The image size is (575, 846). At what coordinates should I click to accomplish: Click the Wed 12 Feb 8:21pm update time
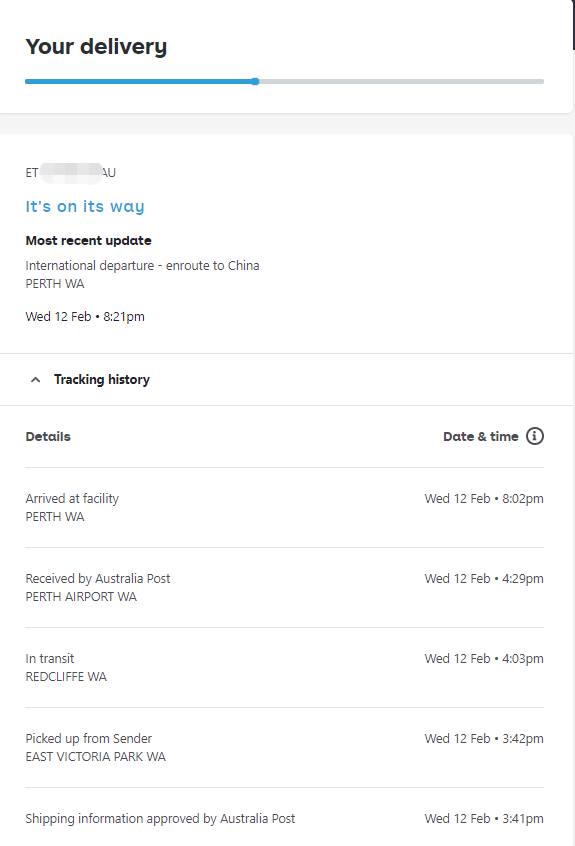point(85,317)
